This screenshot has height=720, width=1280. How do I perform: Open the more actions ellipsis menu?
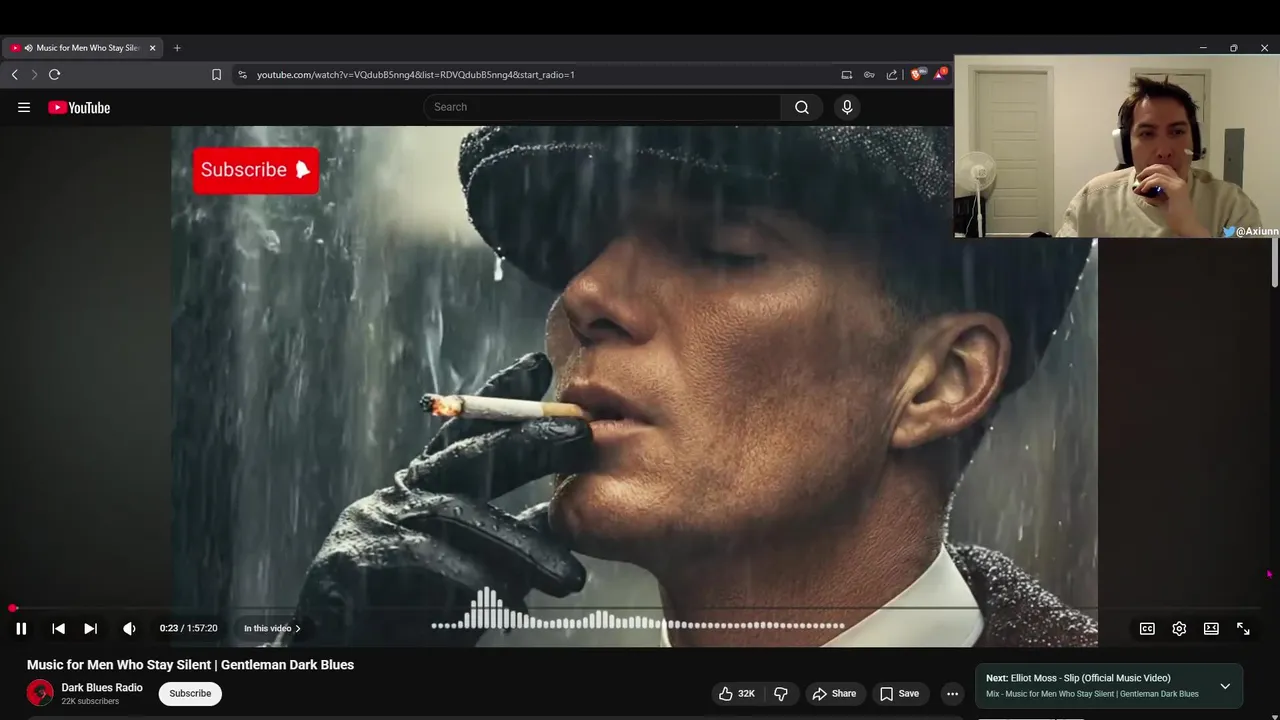pos(952,693)
